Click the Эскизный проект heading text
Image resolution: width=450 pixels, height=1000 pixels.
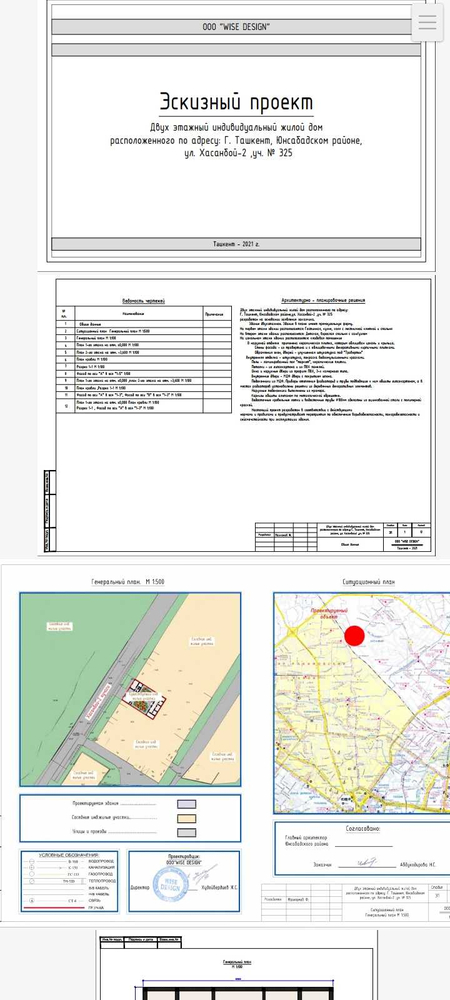[236, 102]
